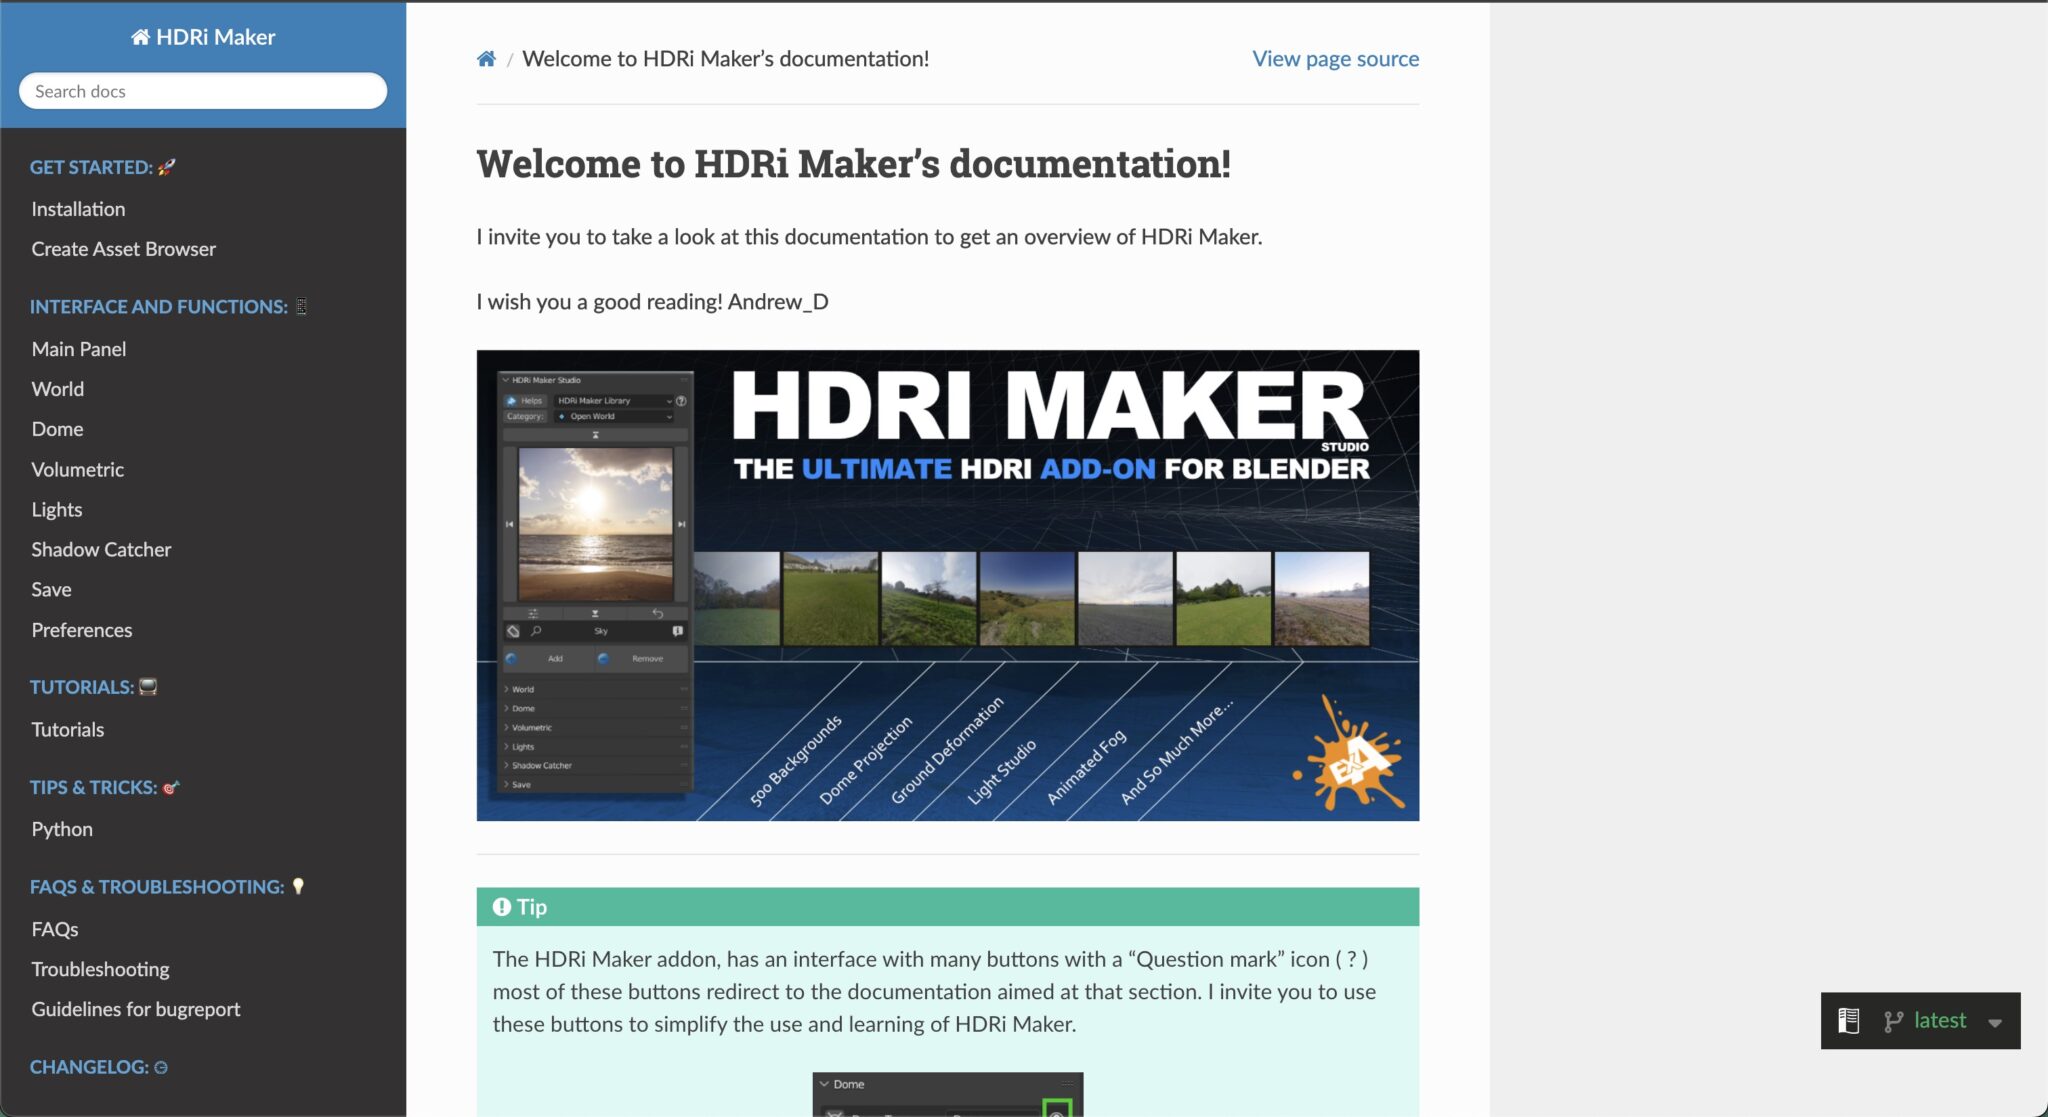Click the dart emoji next to TIPS & TRICKS
This screenshot has height=1117, width=2048.
pos(170,787)
